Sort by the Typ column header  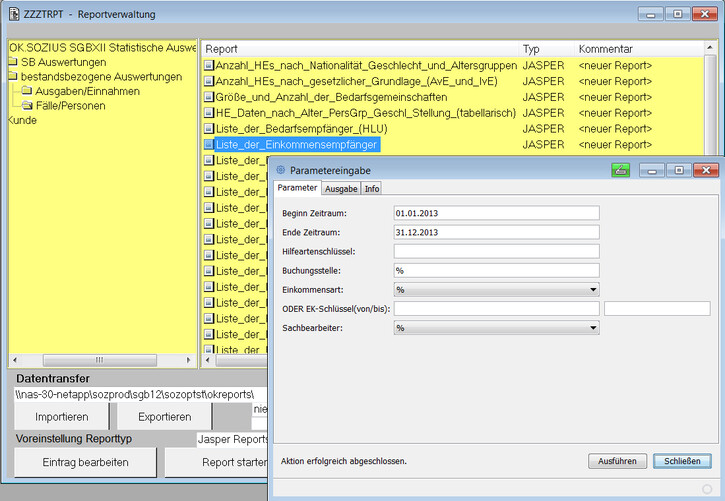point(531,48)
